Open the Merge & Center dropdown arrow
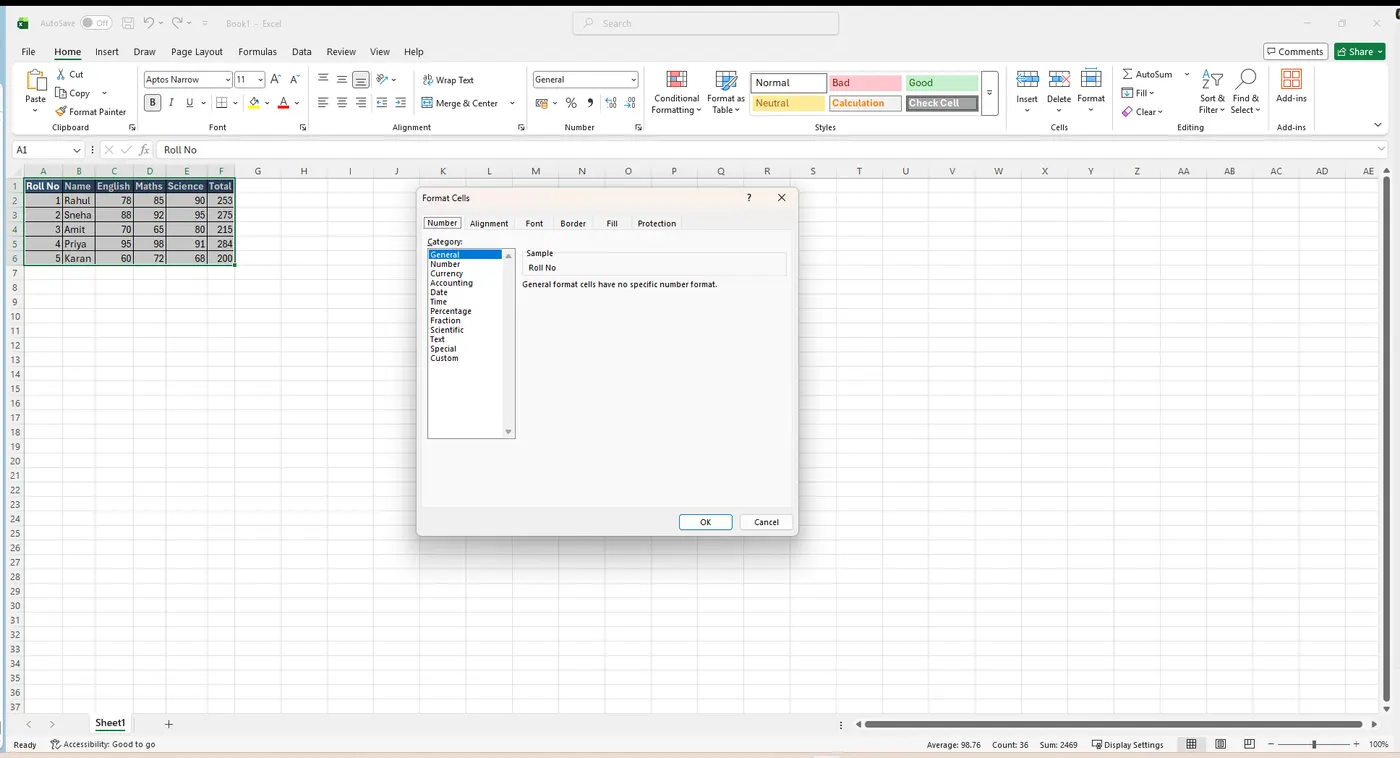This screenshot has height=758, width=1400. click(512, 103)
